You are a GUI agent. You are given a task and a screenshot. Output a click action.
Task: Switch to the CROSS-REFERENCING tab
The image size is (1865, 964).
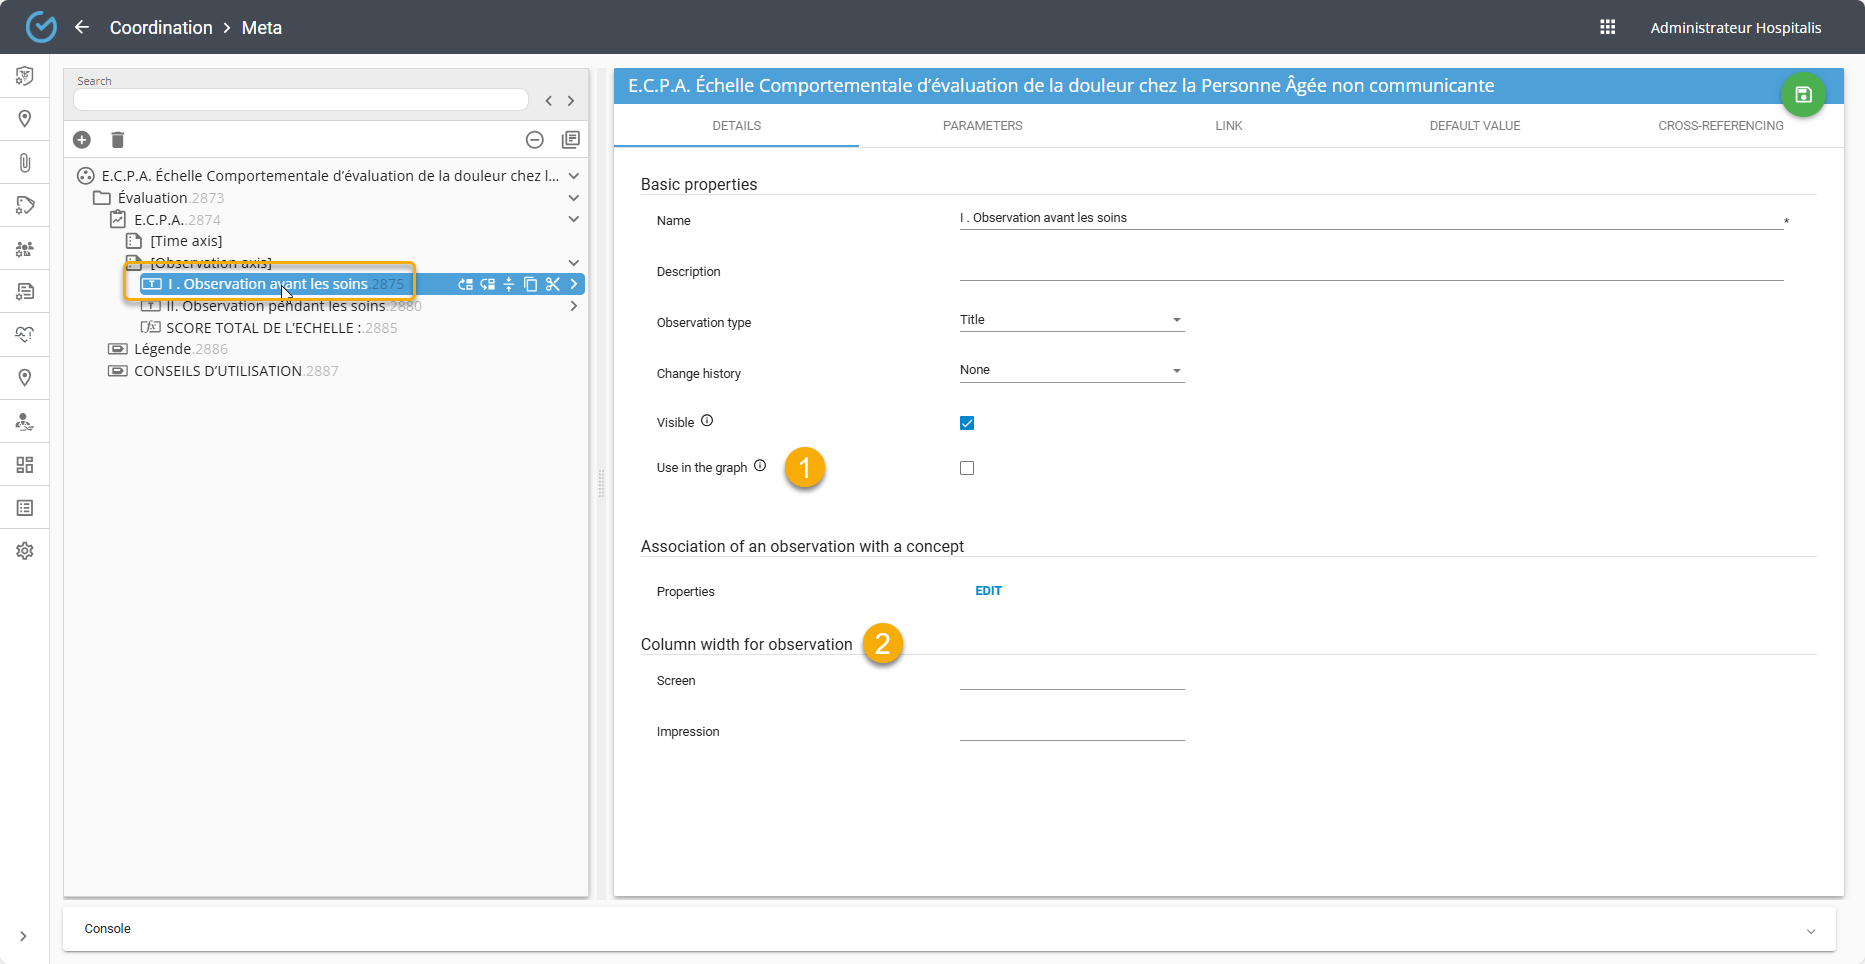pos(1720,126)
